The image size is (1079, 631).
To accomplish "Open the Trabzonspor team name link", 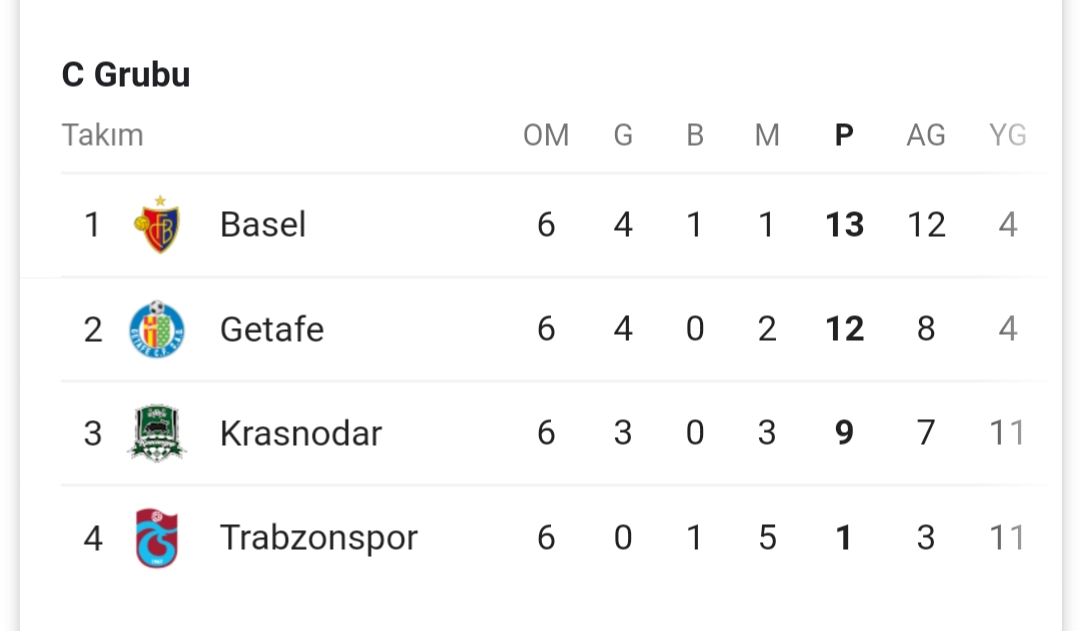I will pyautogui.click(x=319, y=538).
